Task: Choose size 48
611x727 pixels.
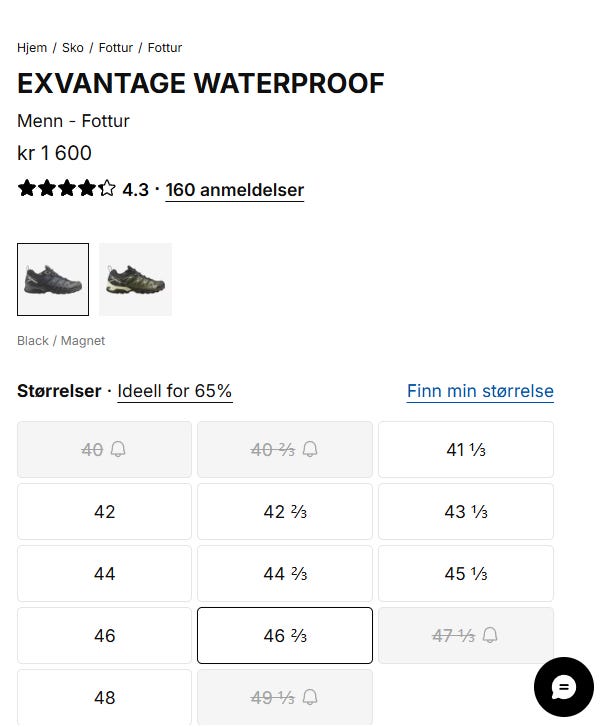Action: [x=104, y=698]
